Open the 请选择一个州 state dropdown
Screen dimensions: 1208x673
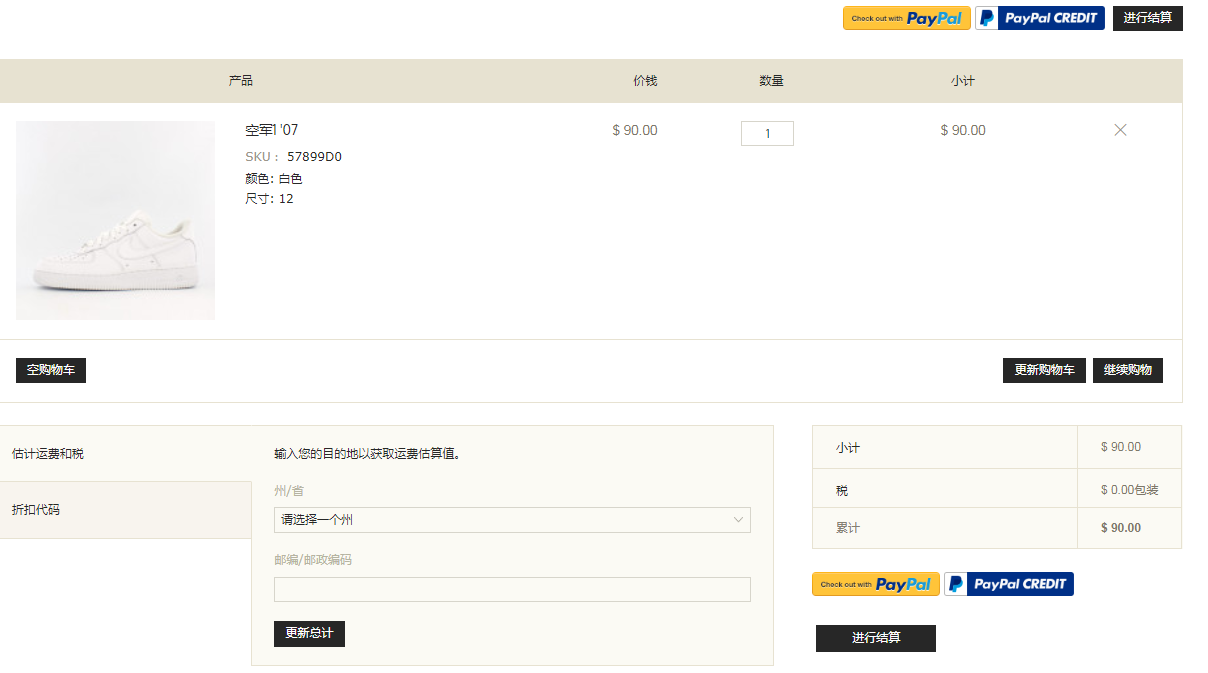click(512, 520)
